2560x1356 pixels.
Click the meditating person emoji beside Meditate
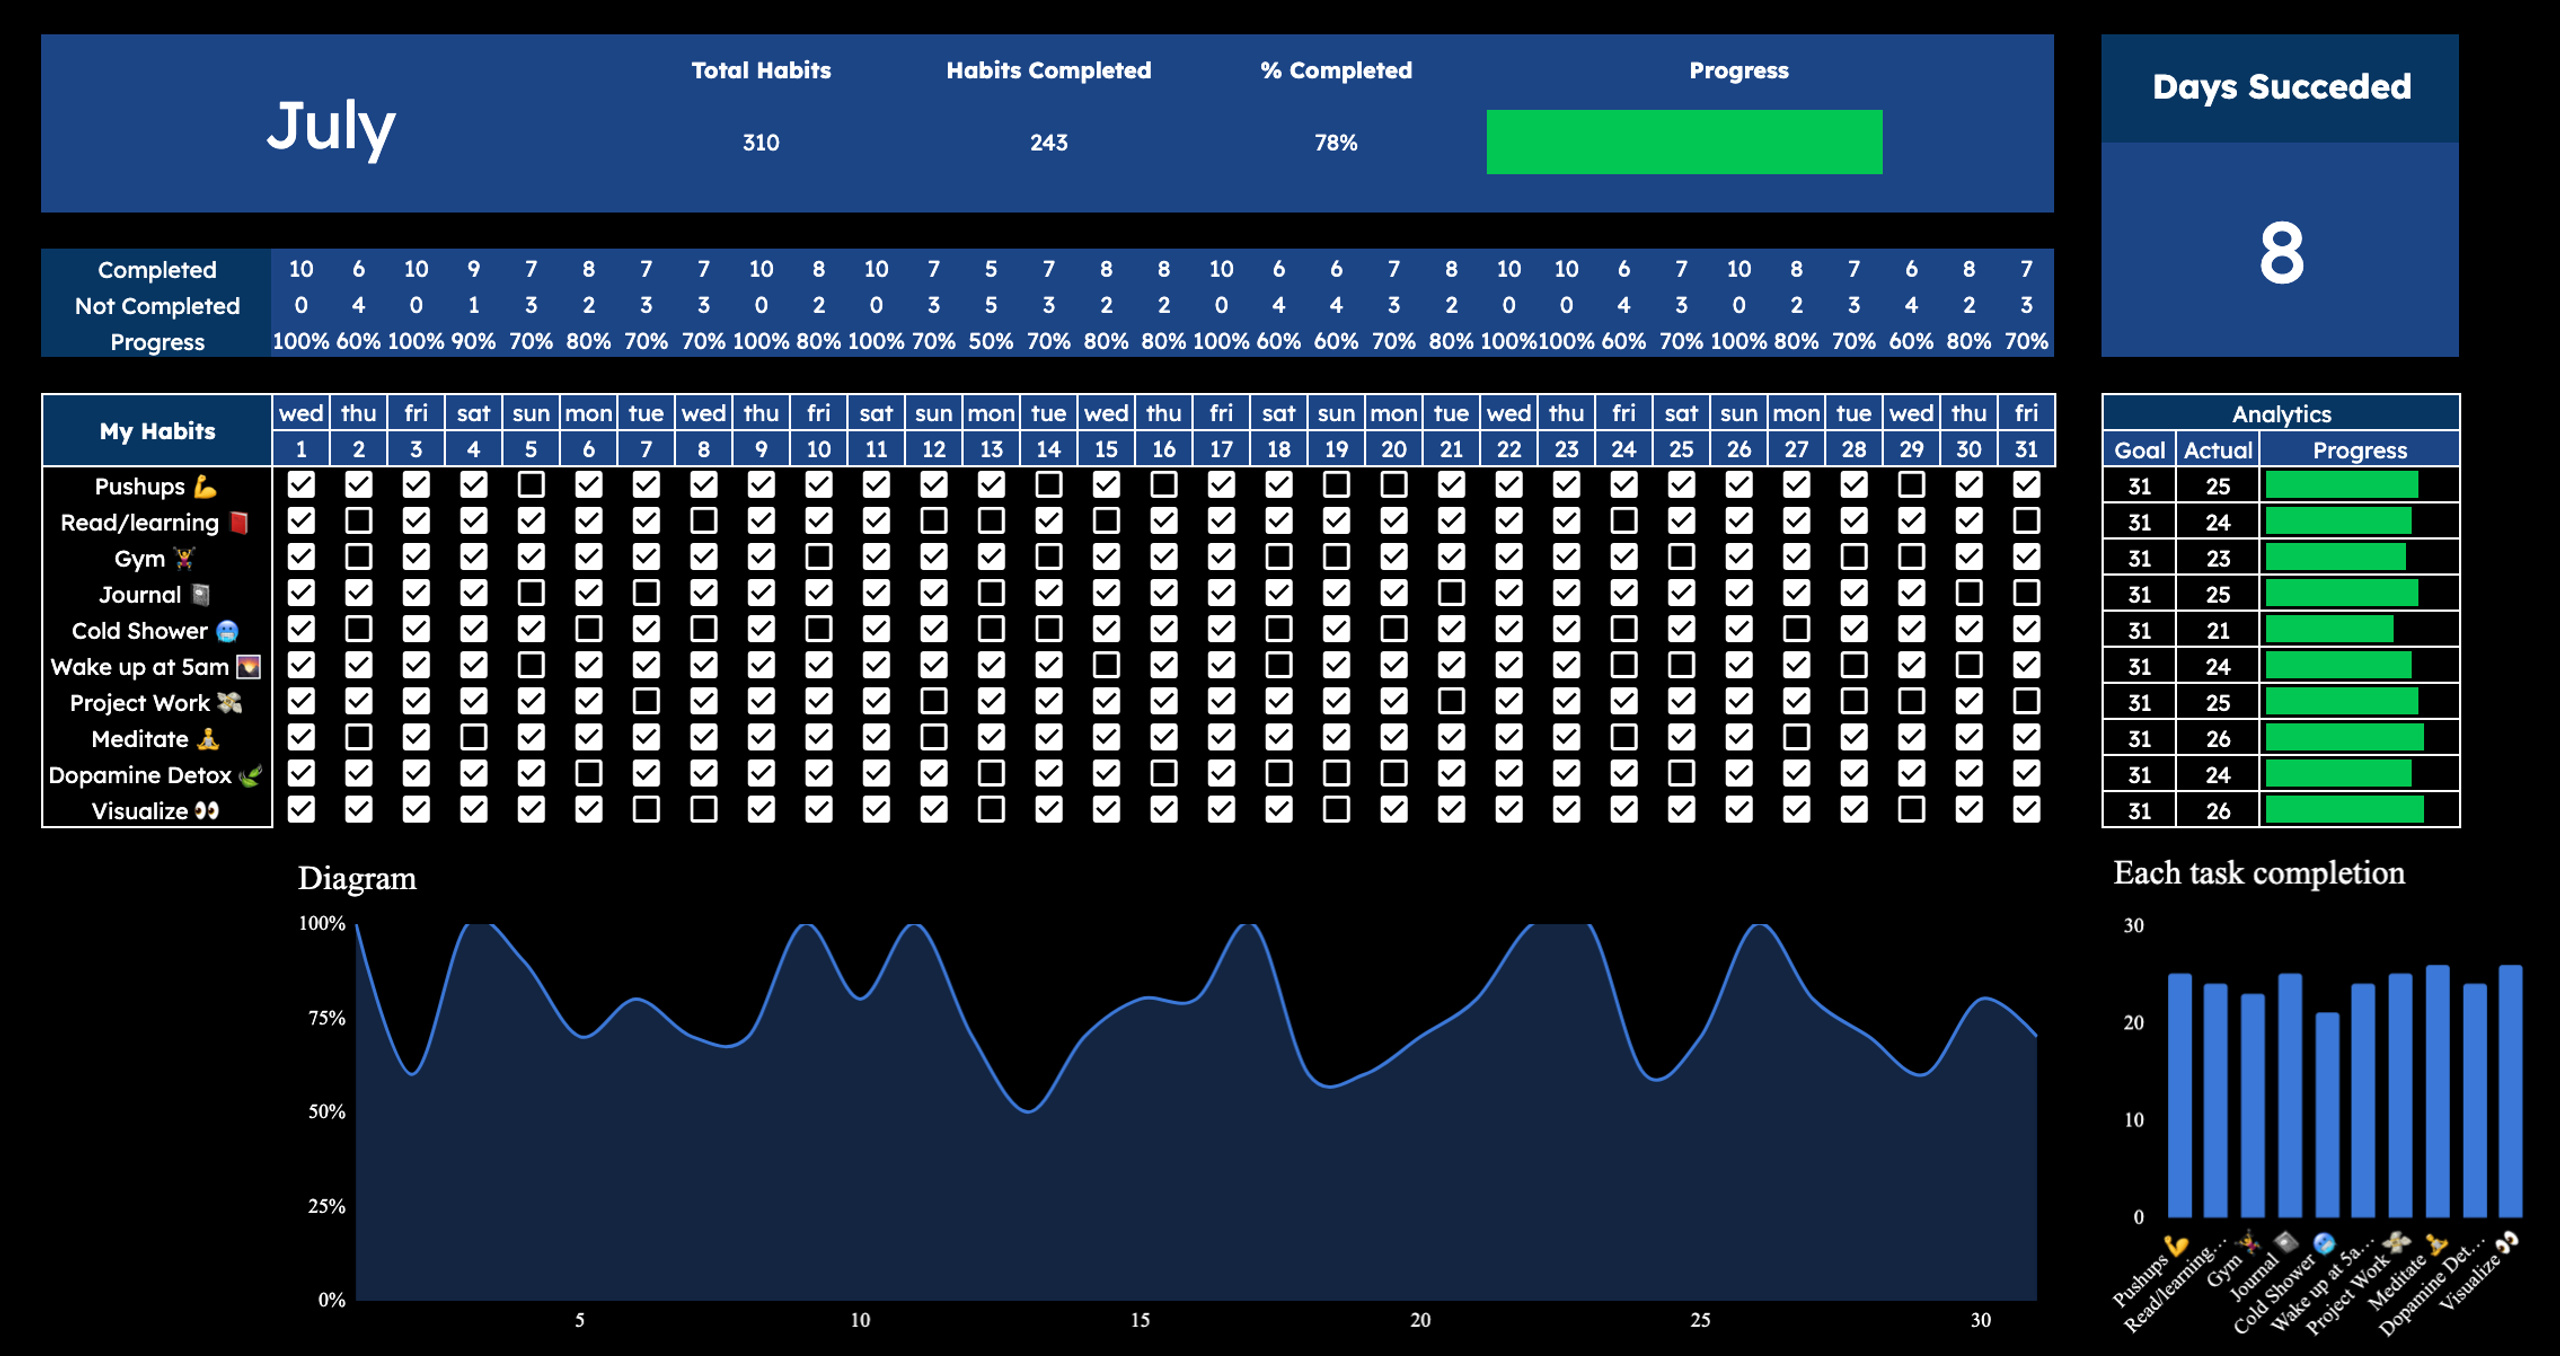(x=207, y=739)
